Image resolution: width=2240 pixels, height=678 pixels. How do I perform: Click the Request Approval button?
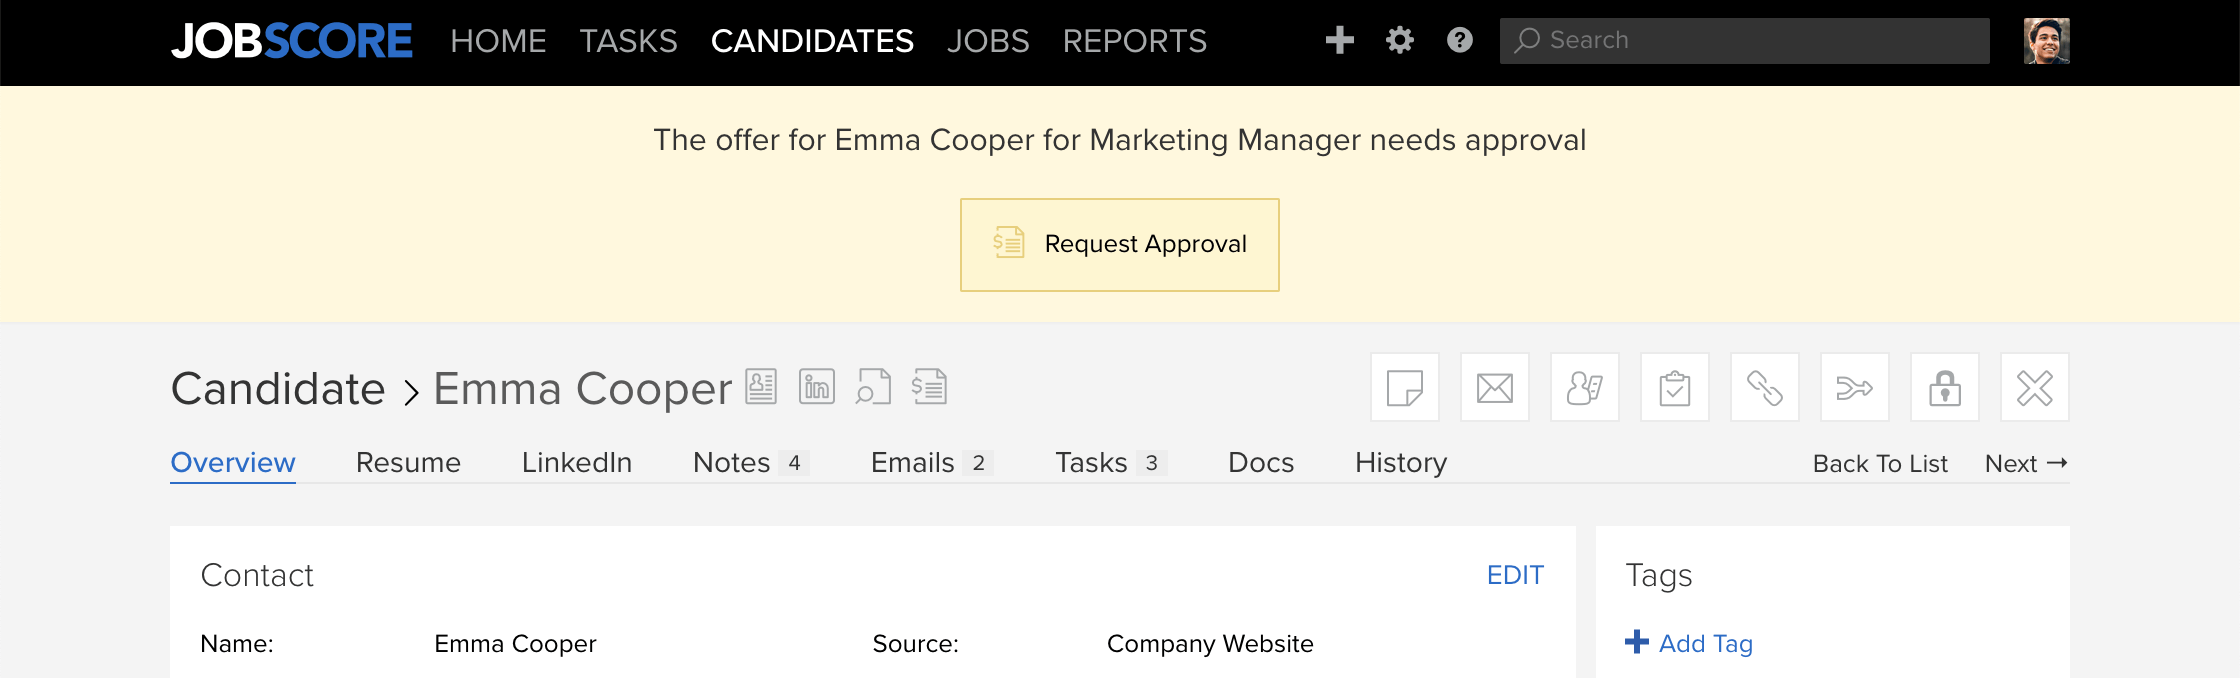1120,245
